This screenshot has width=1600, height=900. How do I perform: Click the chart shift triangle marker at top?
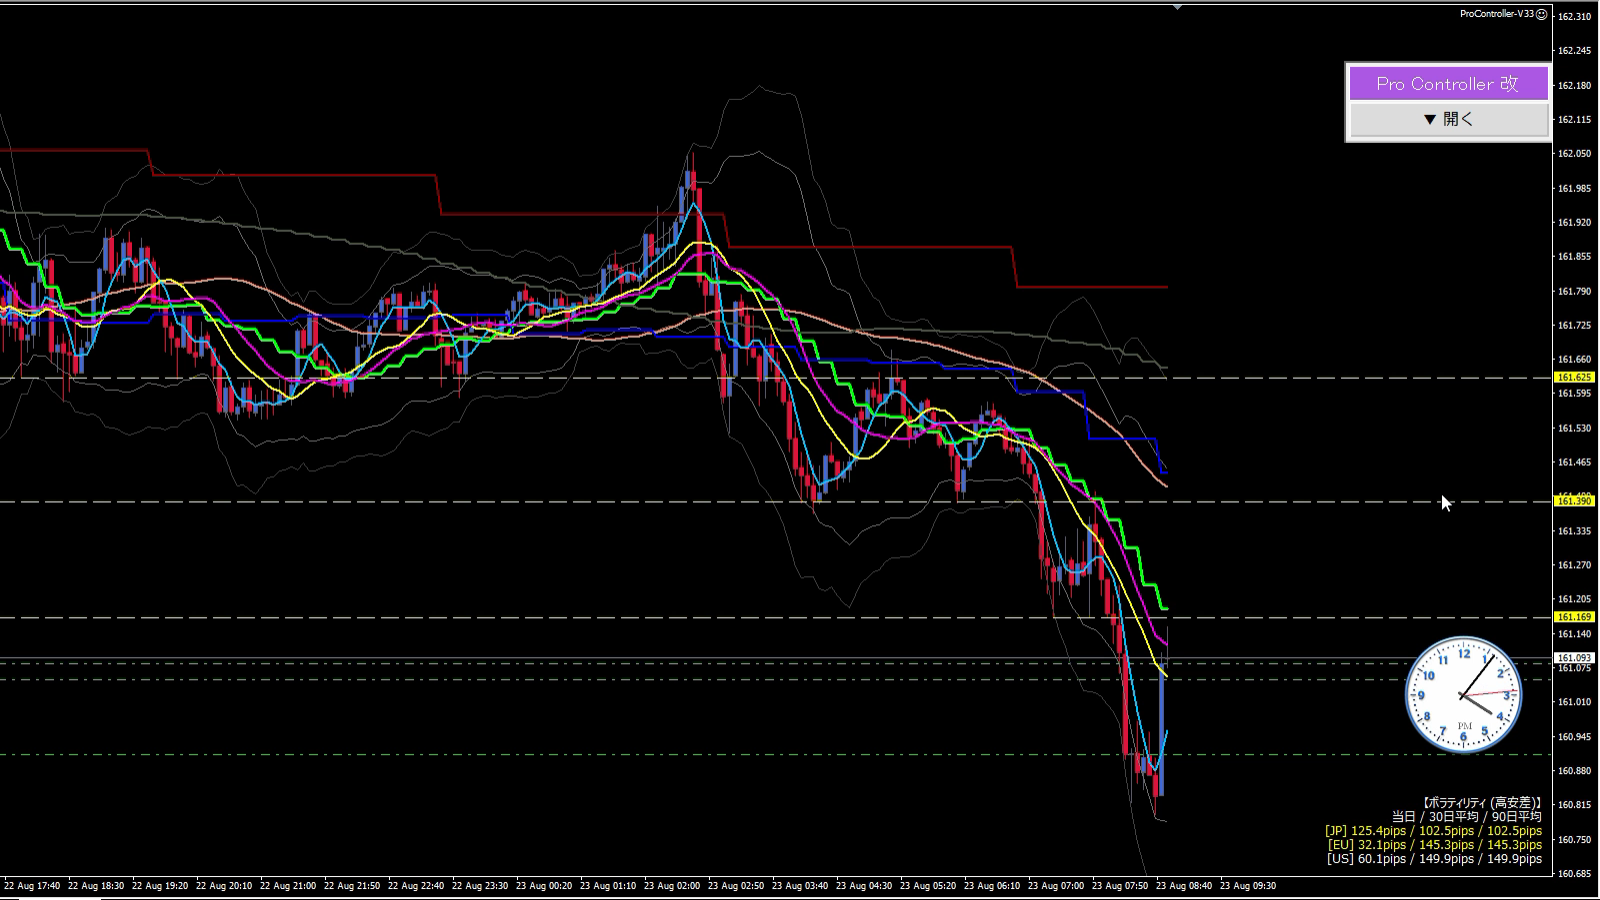click(1177, 7)
